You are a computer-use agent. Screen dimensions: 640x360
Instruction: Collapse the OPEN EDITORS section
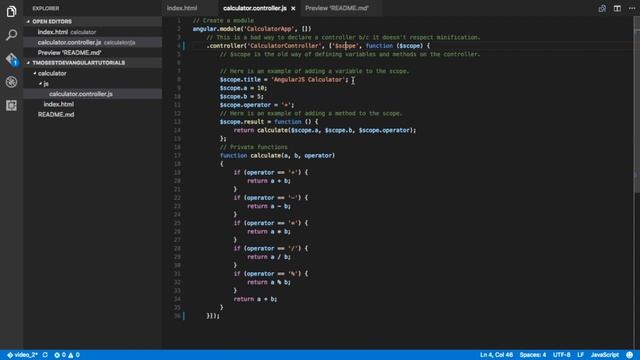(x=52, y=21)
